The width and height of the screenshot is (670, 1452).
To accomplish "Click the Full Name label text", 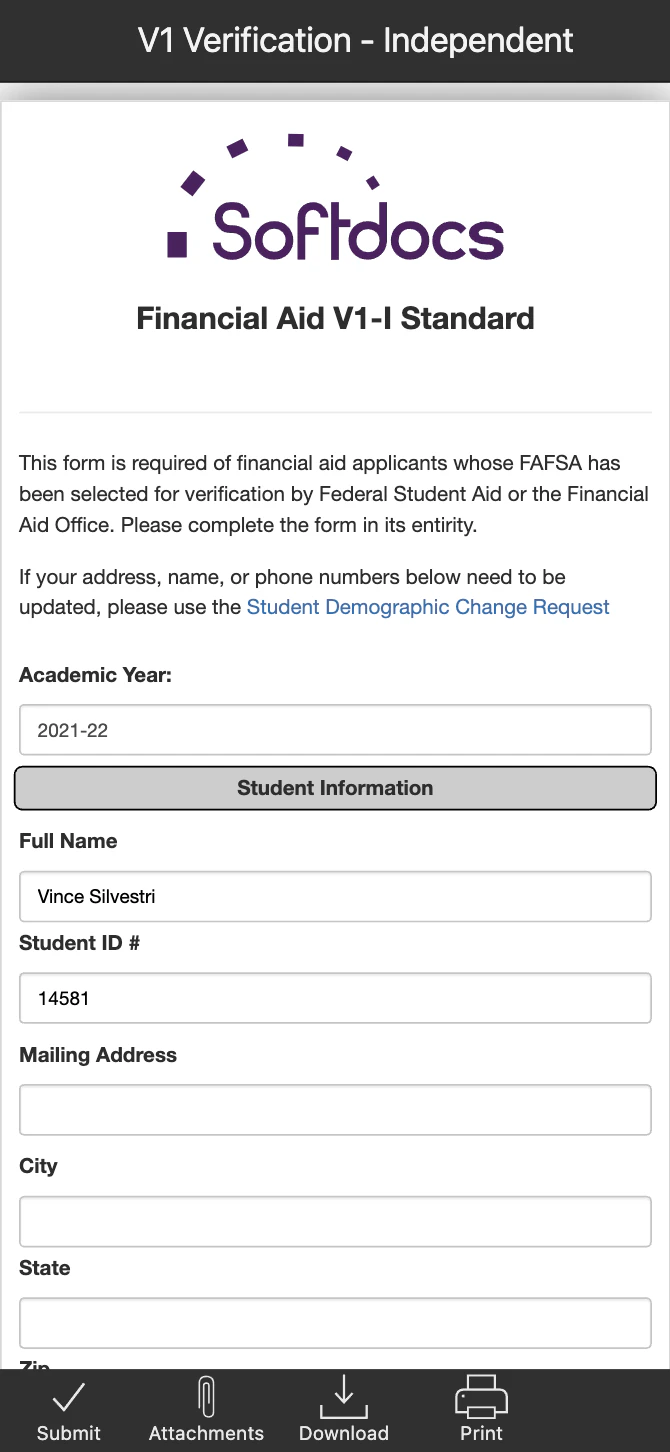I will (x=68, y=841).
